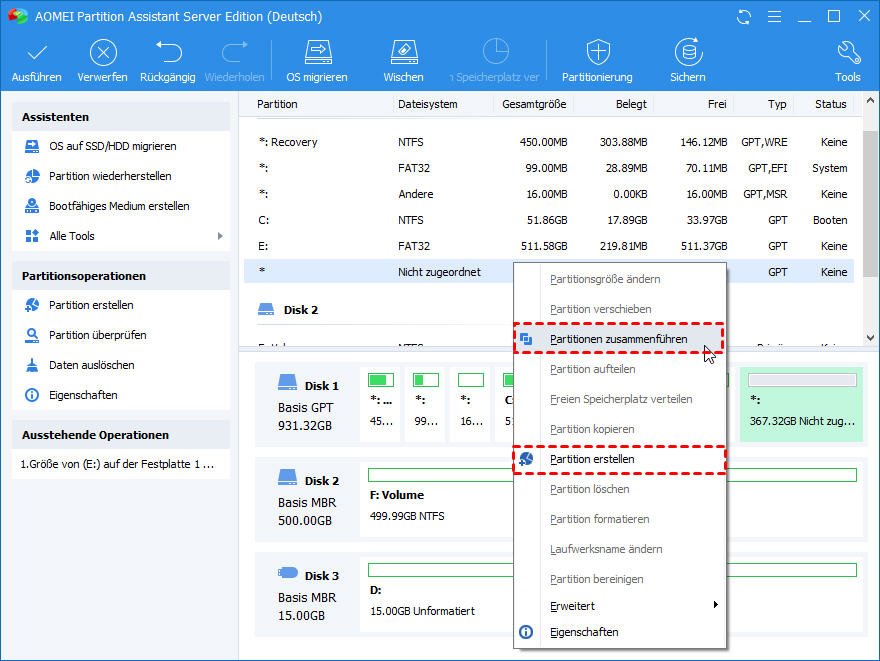Launch Partition wiederherstellen assistant

point(110,176)
